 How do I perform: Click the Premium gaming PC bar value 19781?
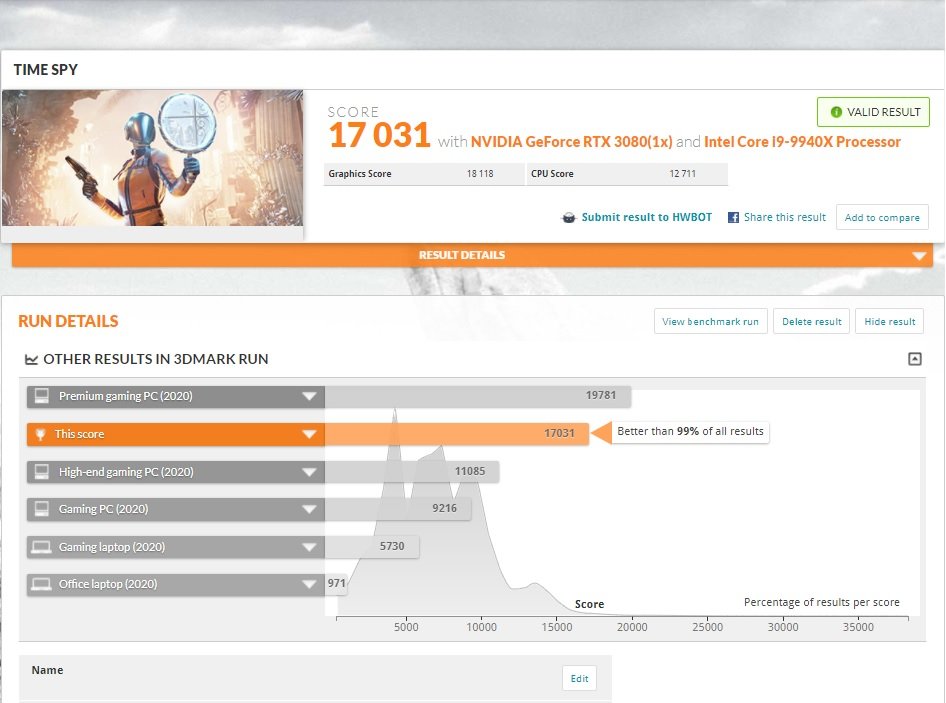click(601, 395)
